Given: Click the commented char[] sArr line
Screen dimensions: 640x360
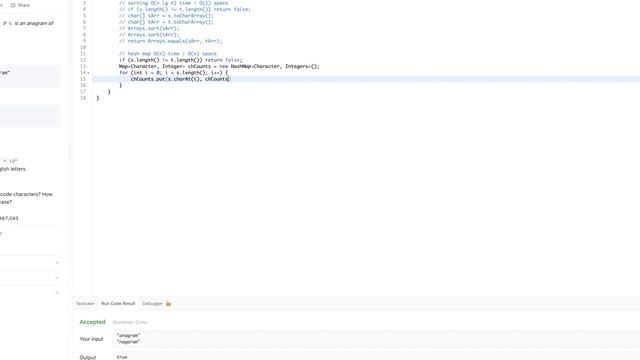Looking at the screenshot, I should [x=166, y=16].
